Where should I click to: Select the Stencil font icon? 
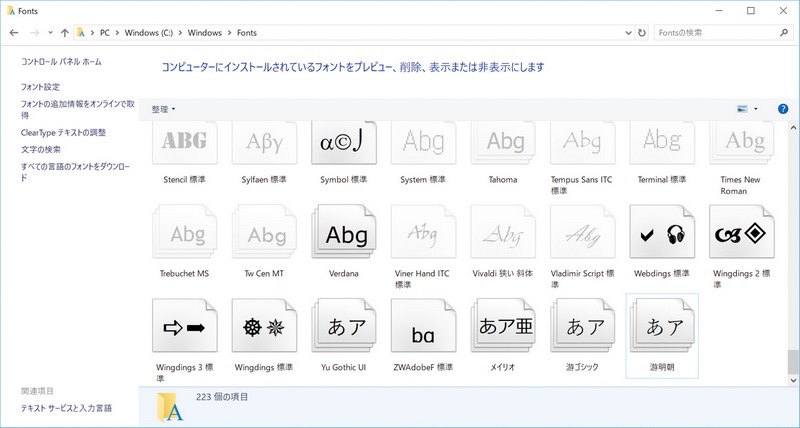click(185, 143)
